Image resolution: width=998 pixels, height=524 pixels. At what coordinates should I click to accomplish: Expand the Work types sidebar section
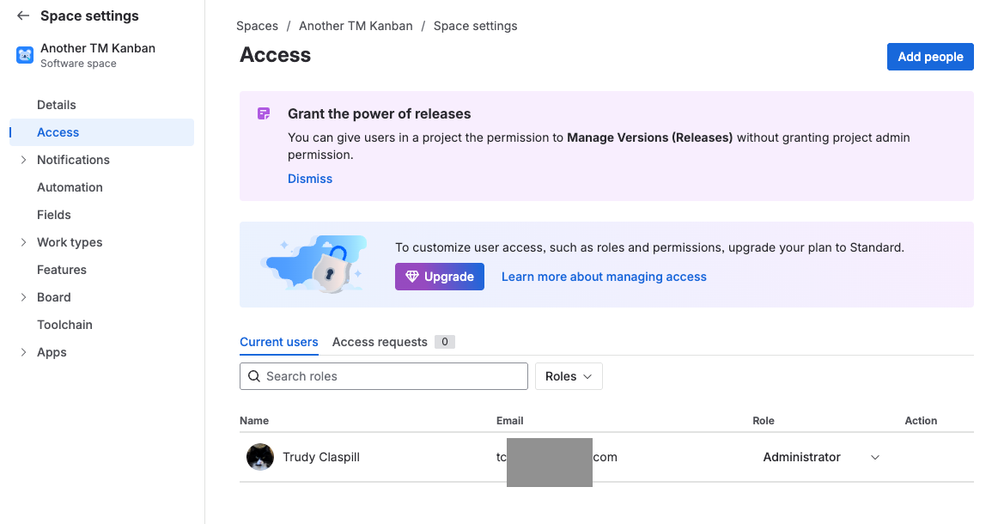(x=24, y=243)
